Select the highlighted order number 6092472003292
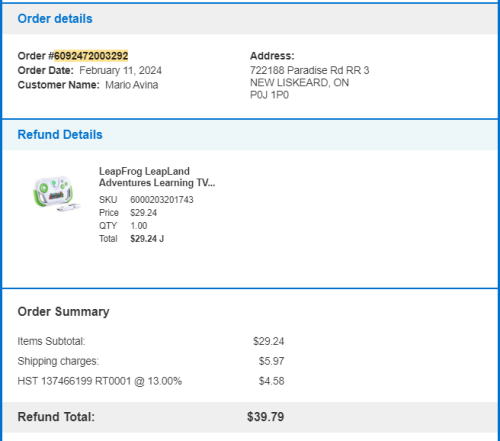 91,56
